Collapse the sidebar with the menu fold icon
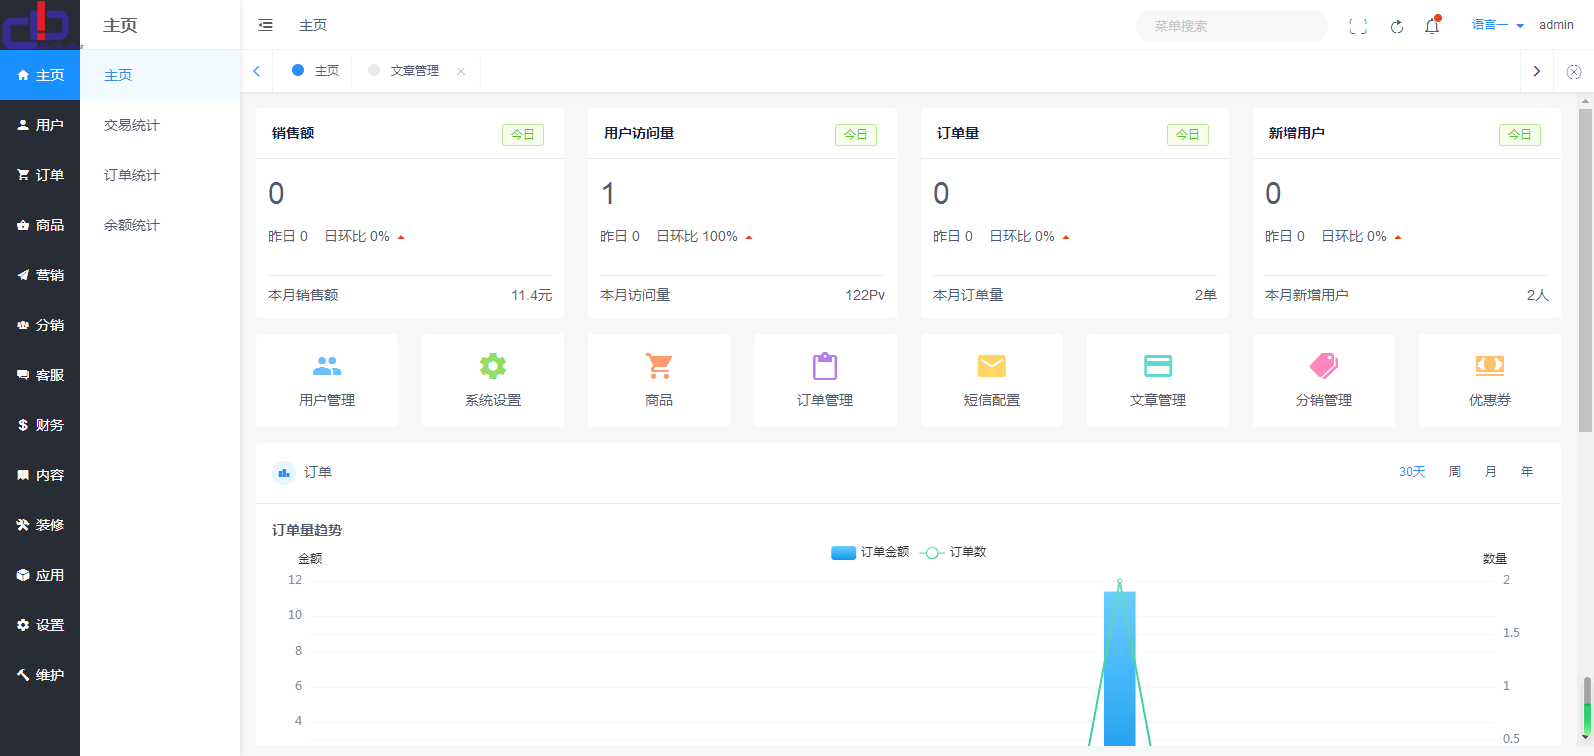The image size is (1594, 756). click(x=265, y=25)
